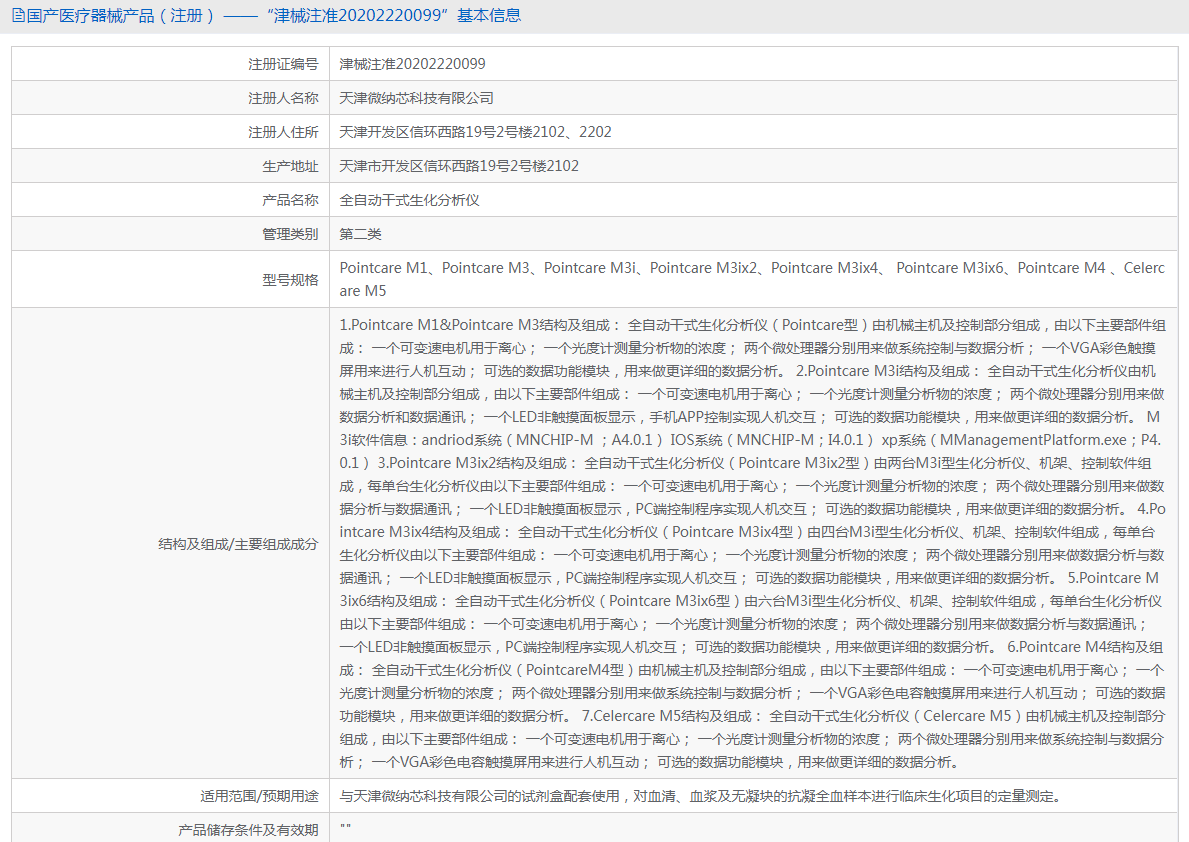Click the 生产地址 label
Screen dimensions: 1189x842
[290, 167]
